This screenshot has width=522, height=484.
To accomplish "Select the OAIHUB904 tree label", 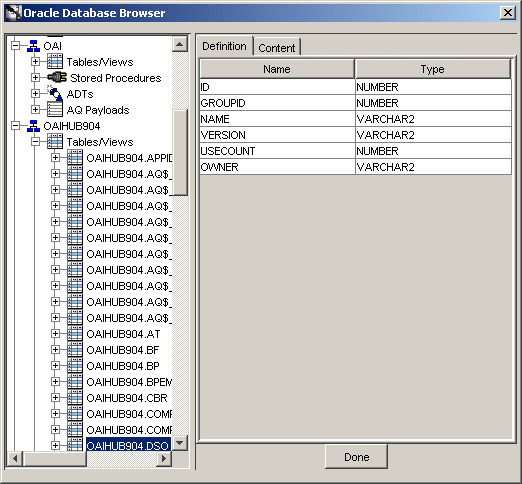I will point(72,126).
